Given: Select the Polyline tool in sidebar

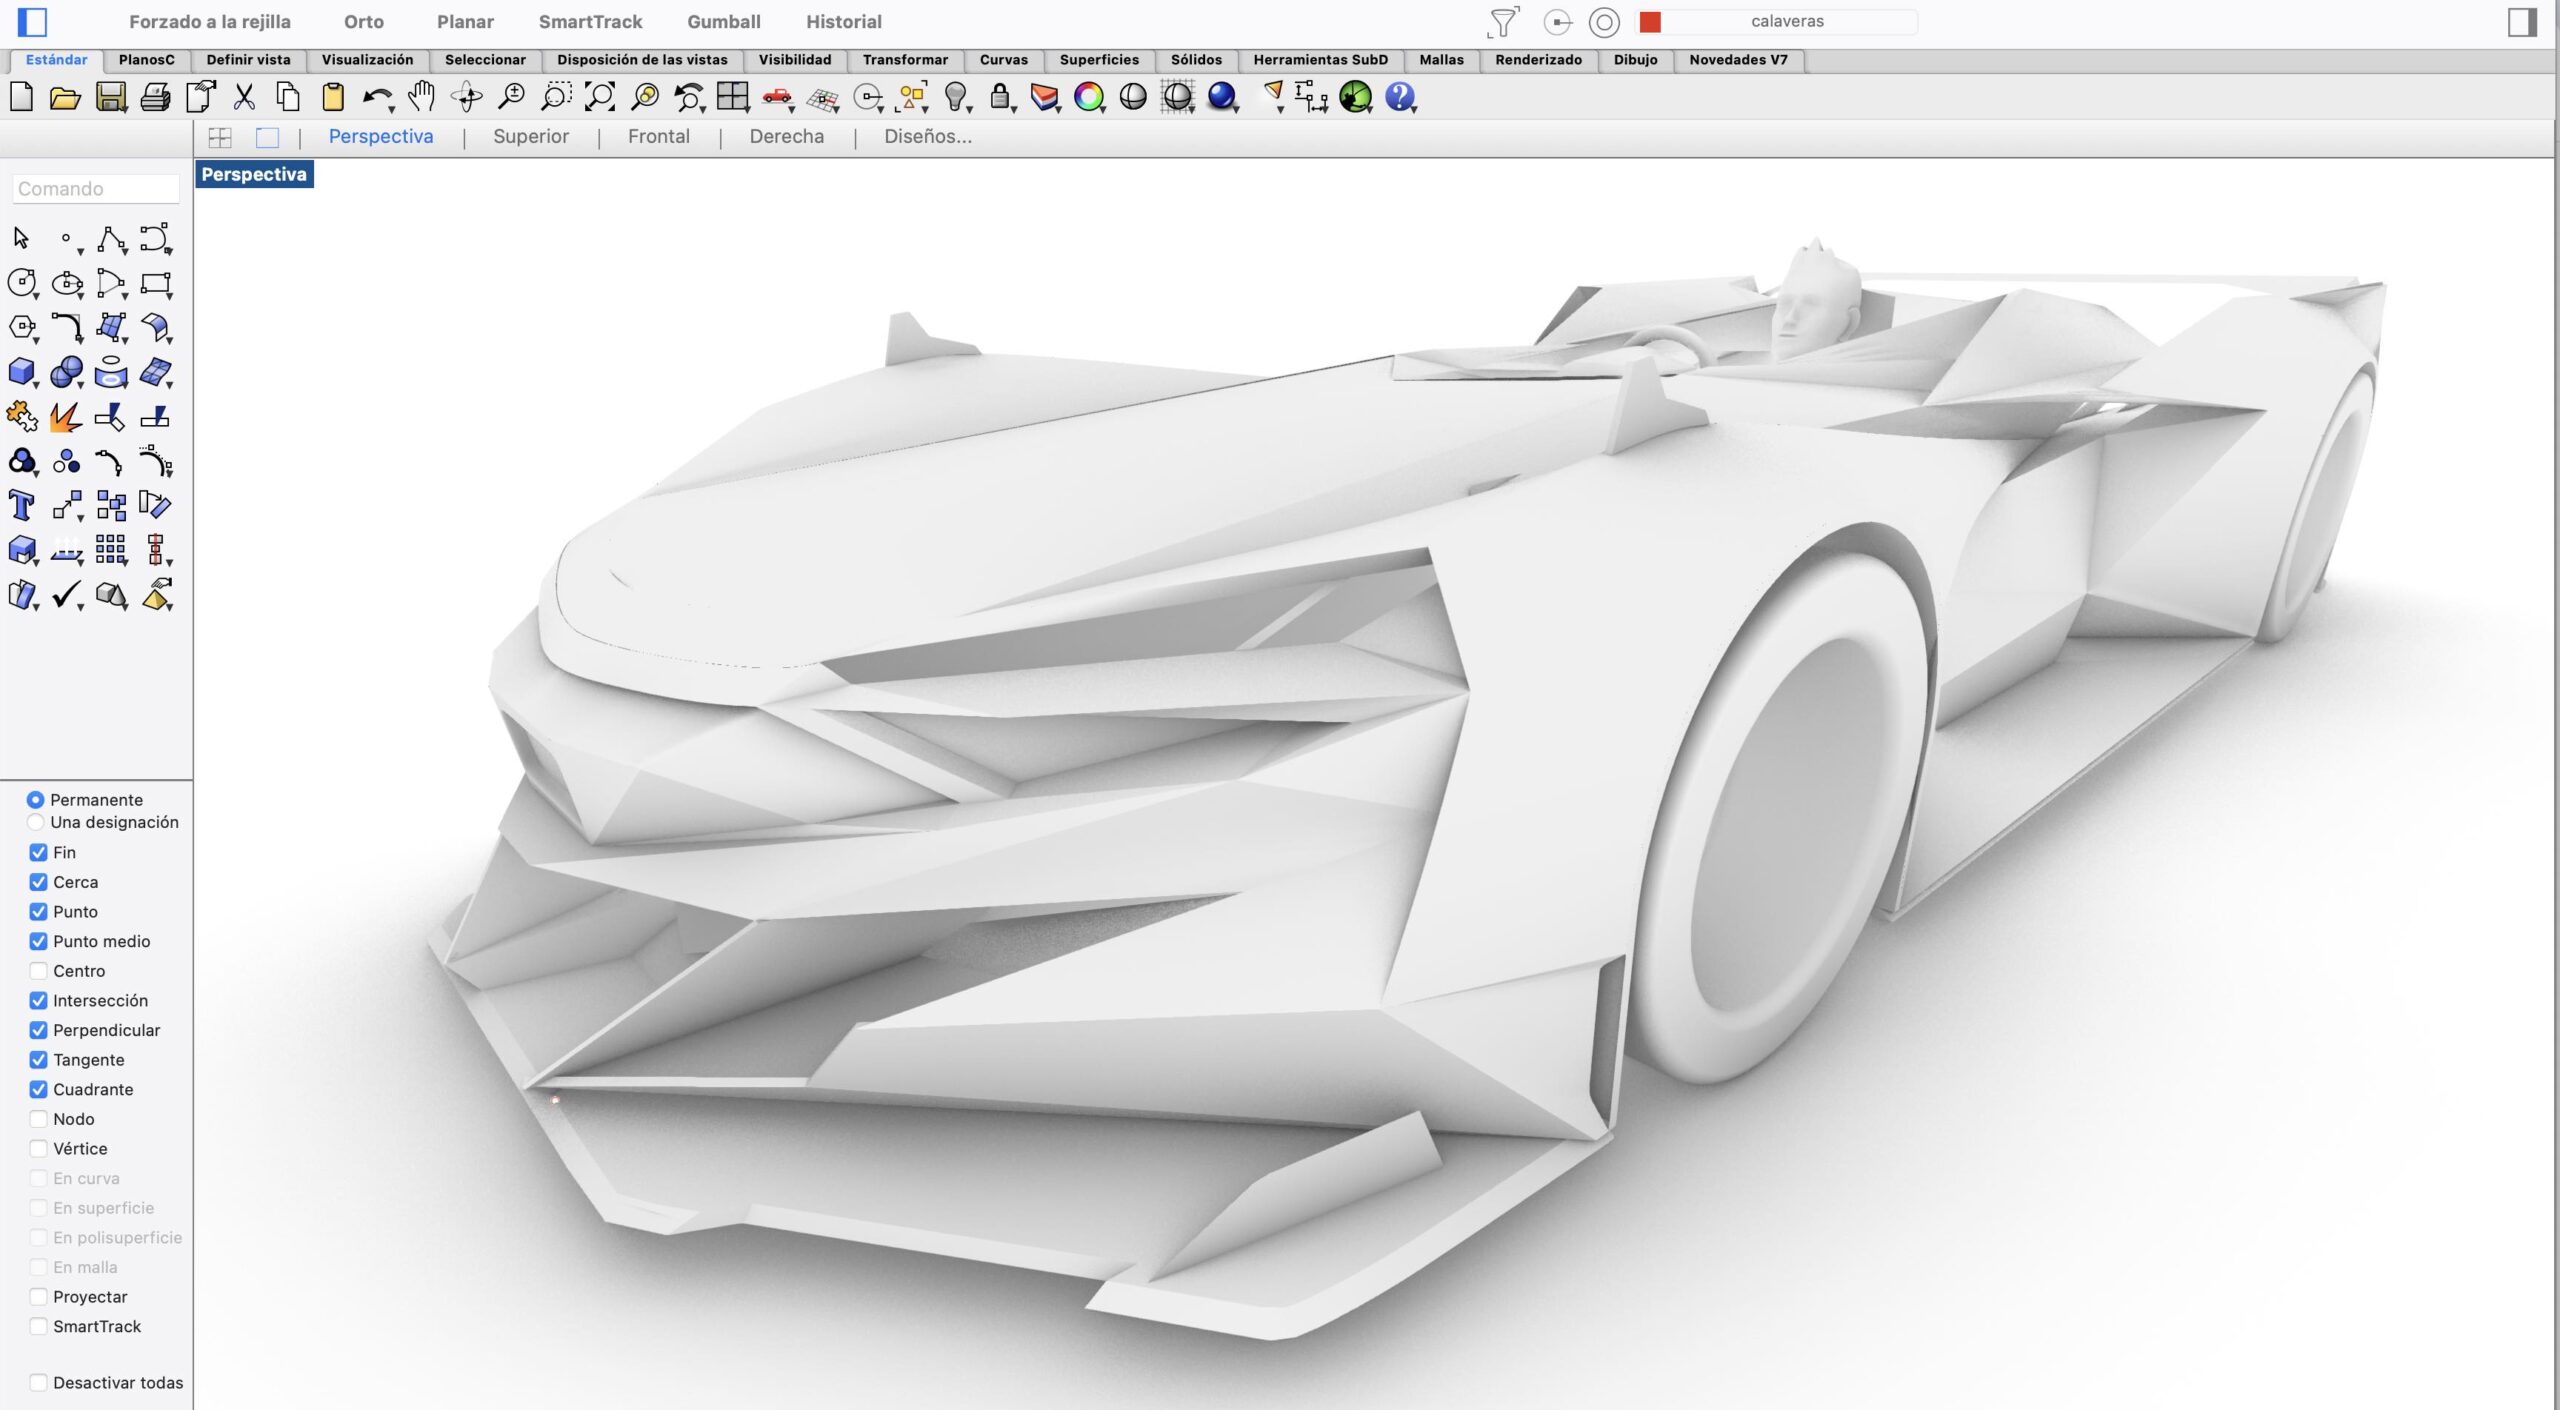Looking at the screenshot, I should (x=110, y=239).
